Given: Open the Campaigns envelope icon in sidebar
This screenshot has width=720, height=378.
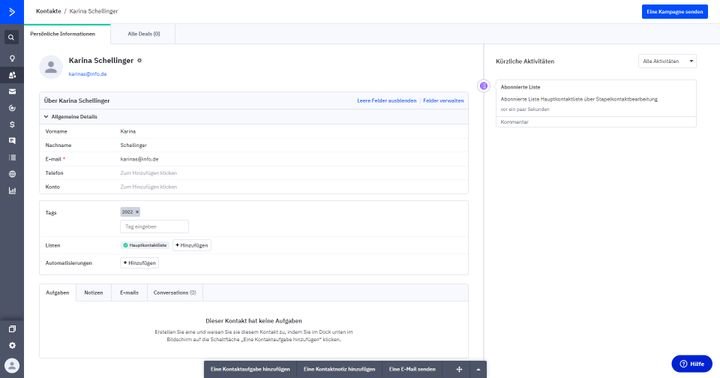Looking at the screenshot, I should [x=12, y=92].
